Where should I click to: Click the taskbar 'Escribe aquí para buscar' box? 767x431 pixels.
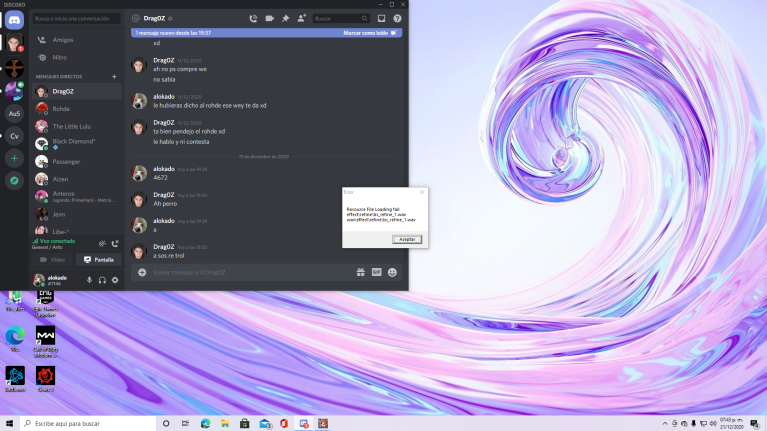89,423
